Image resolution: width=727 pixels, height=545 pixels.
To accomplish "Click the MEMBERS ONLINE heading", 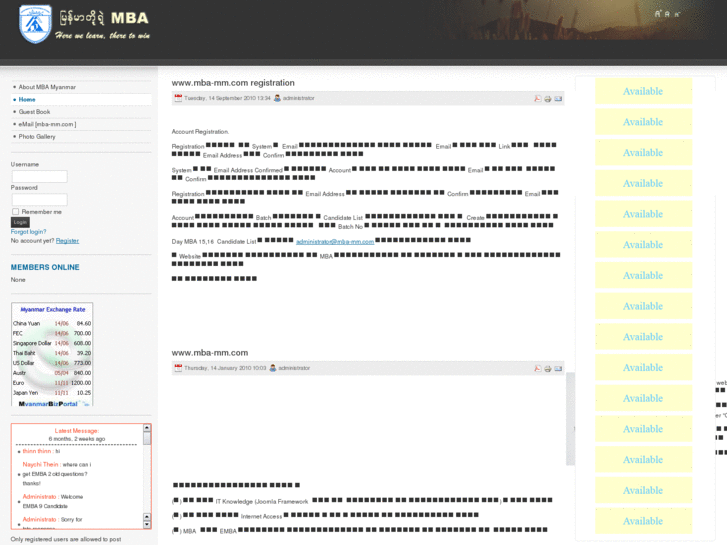I will (45, 267).
